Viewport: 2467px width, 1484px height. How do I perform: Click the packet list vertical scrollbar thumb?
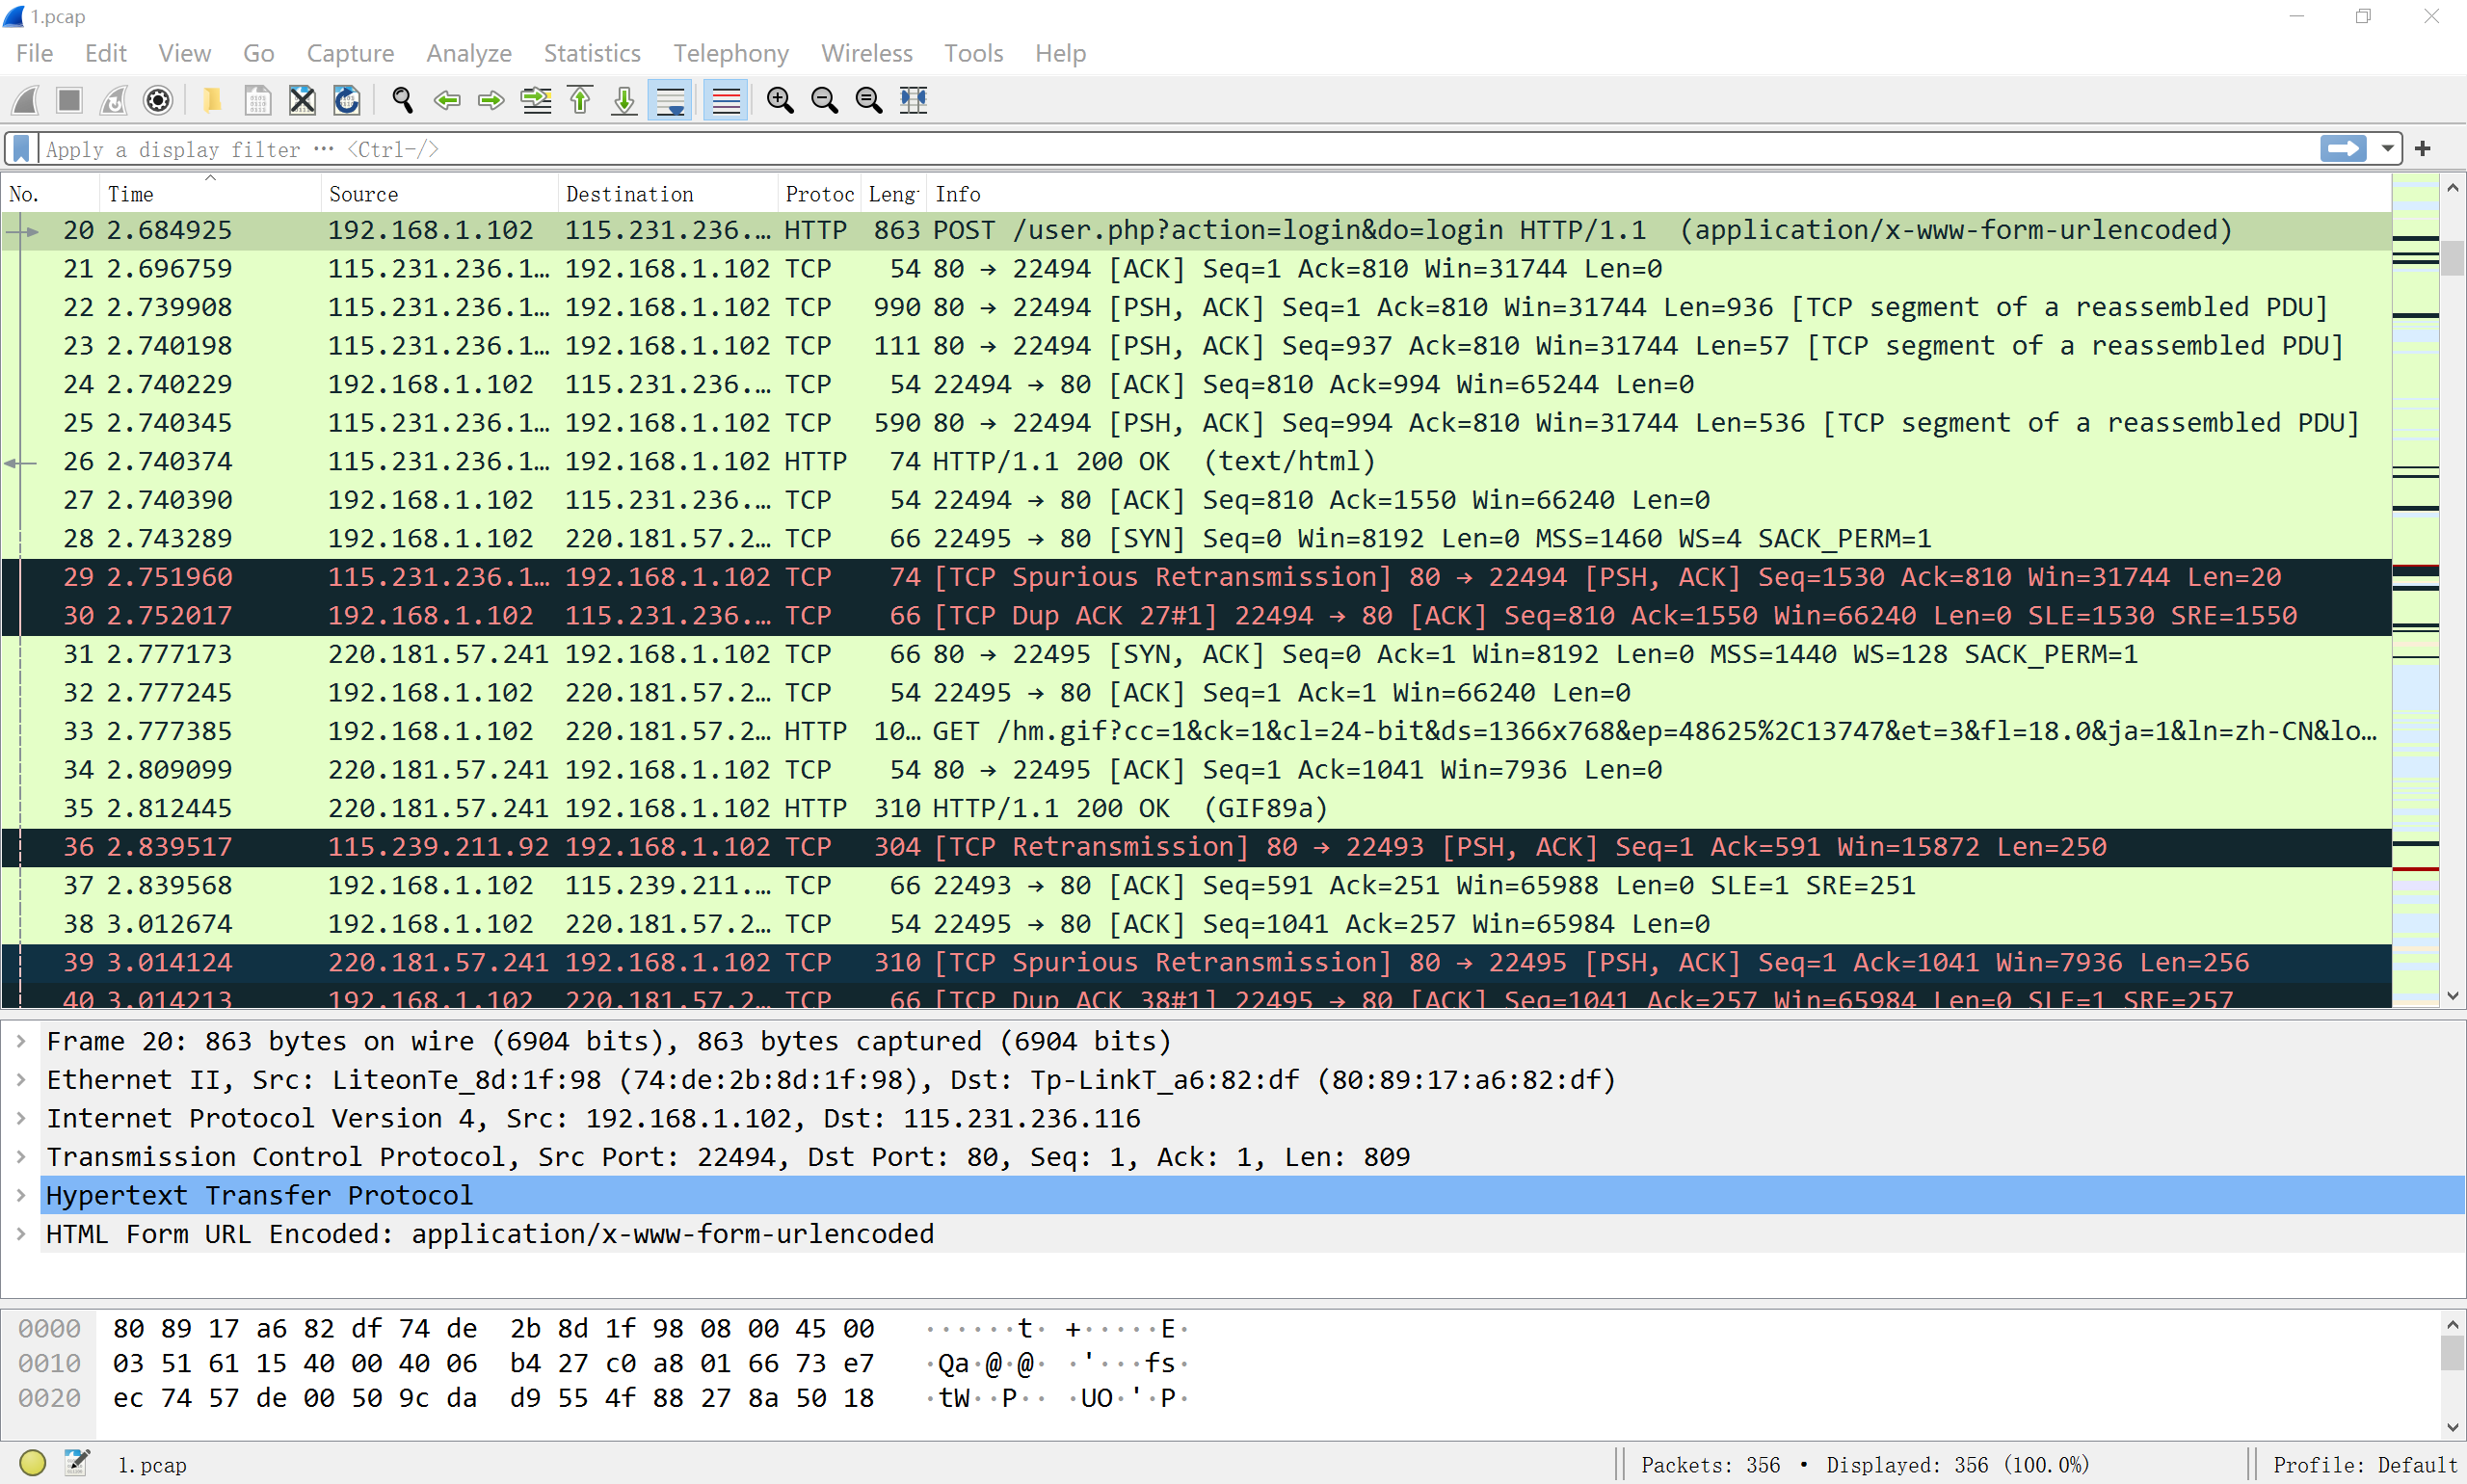pos(2452,258)
